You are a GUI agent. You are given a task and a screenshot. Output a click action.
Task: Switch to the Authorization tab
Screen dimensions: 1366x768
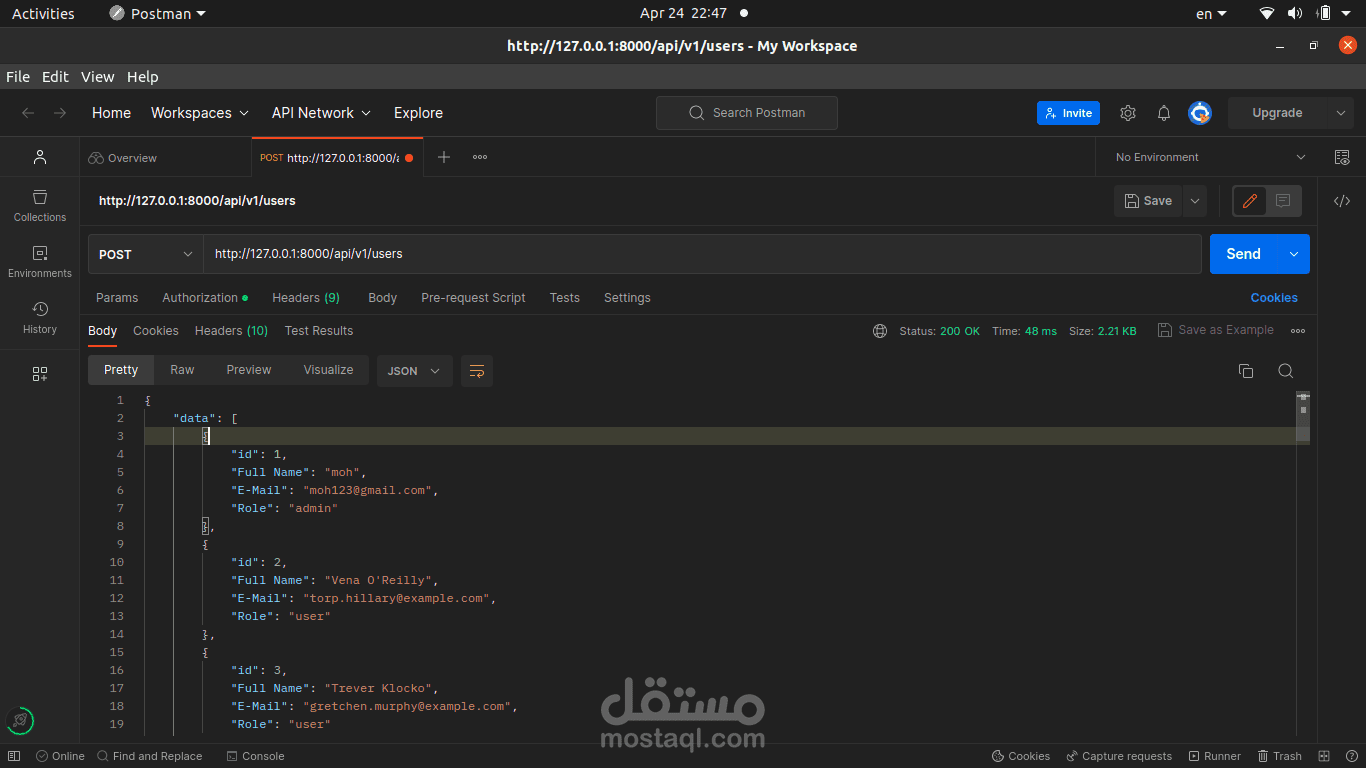(205, 298)
